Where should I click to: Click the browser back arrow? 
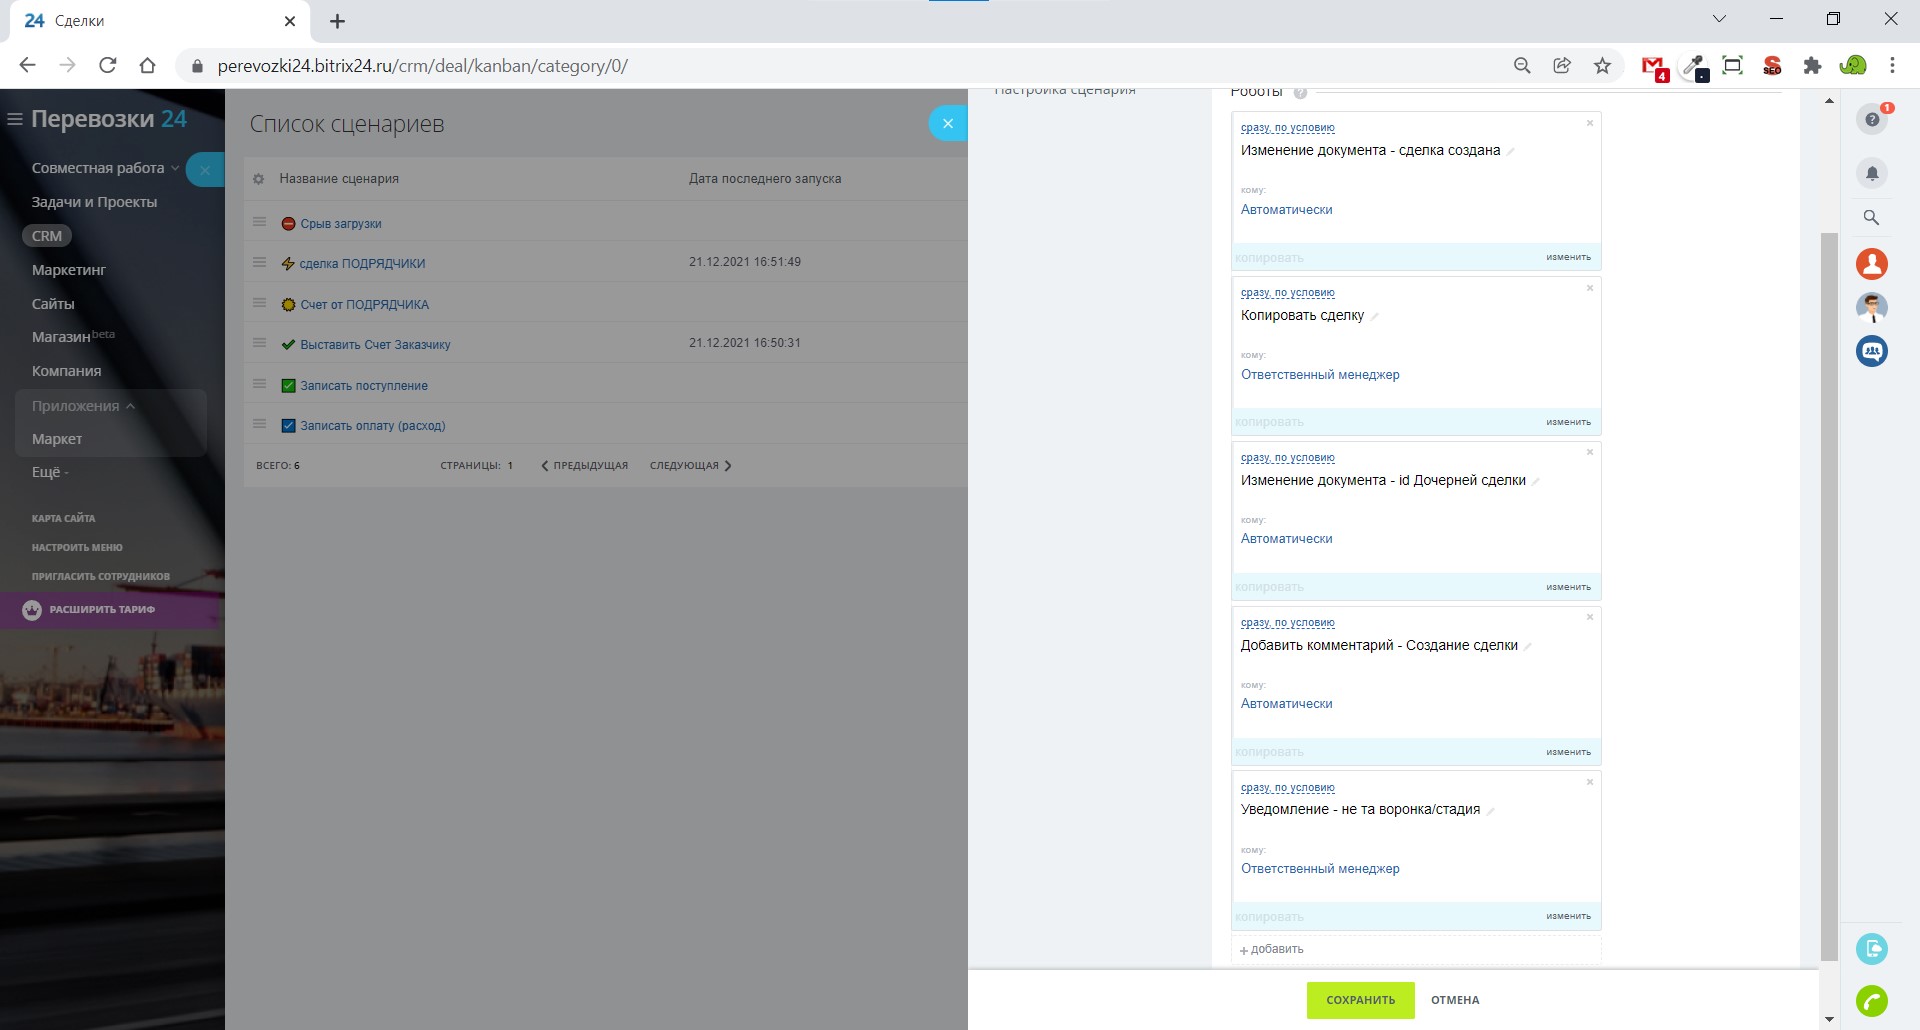click(x=28, y=66)
